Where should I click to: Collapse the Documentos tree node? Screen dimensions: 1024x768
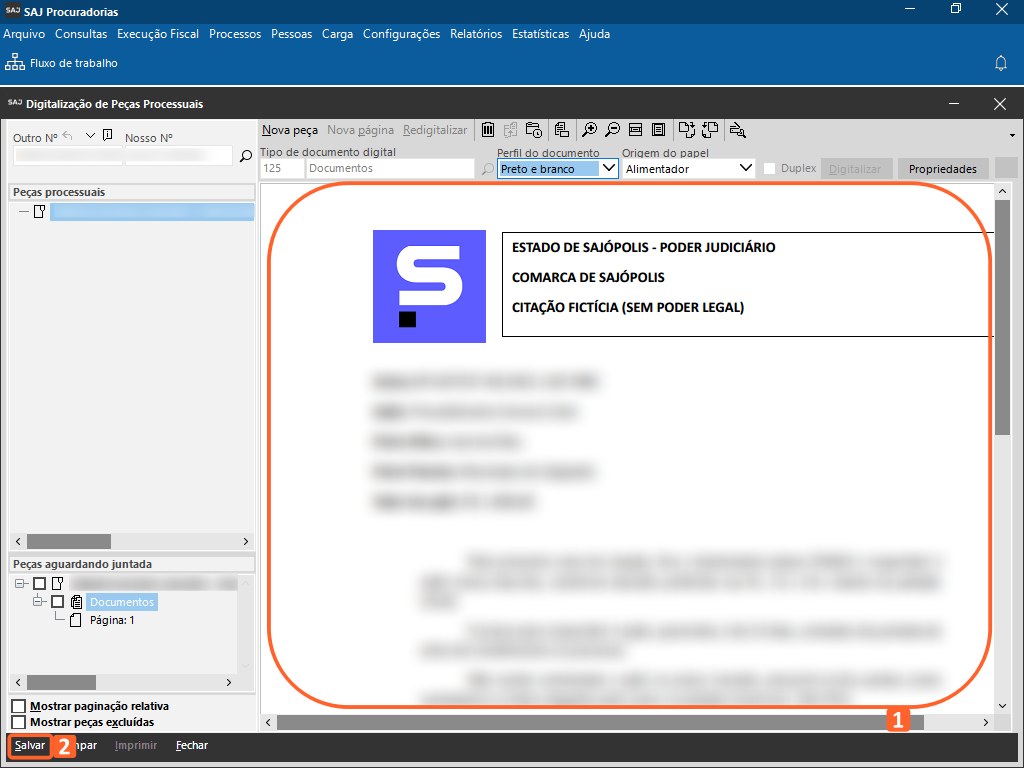click(39, 602)
